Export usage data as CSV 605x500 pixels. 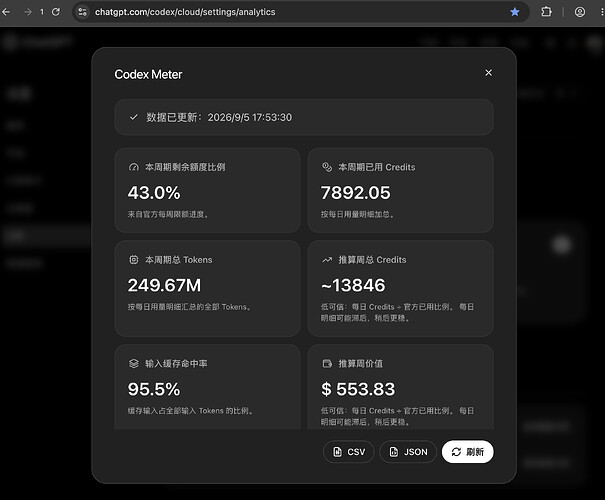pyautogui.click(x=349, y=452)
